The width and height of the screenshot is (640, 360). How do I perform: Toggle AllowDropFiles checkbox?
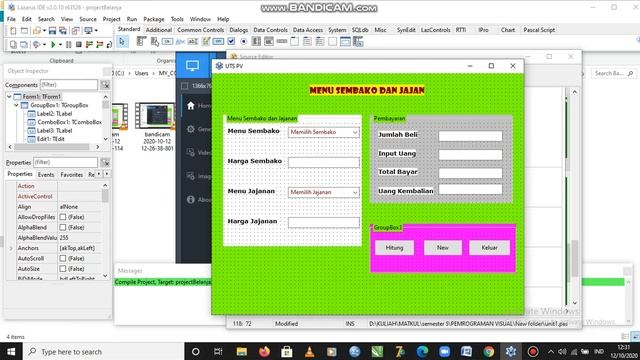[x=63, y=217]
